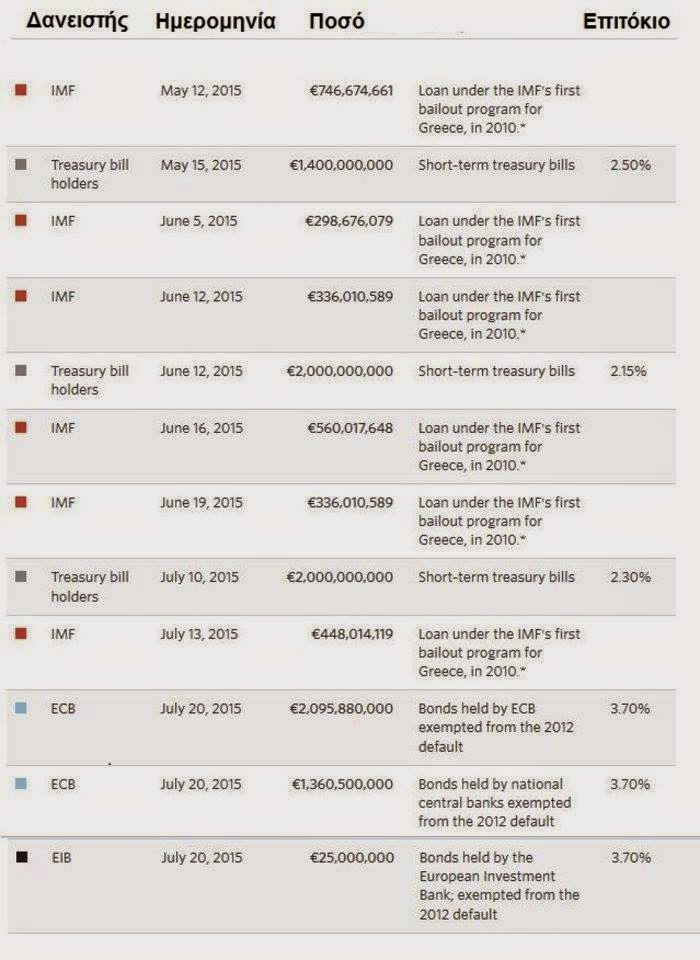Click the blue square in the €2,095,880,000 ECB row
The image size is (700, 960).
point(21,709)
